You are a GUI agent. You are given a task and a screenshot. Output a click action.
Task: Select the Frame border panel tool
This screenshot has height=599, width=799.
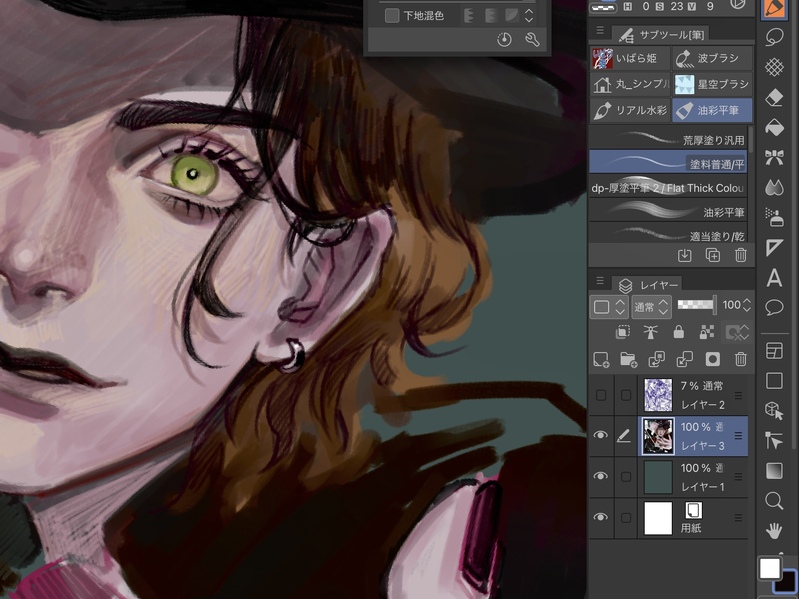click(774, 350)
